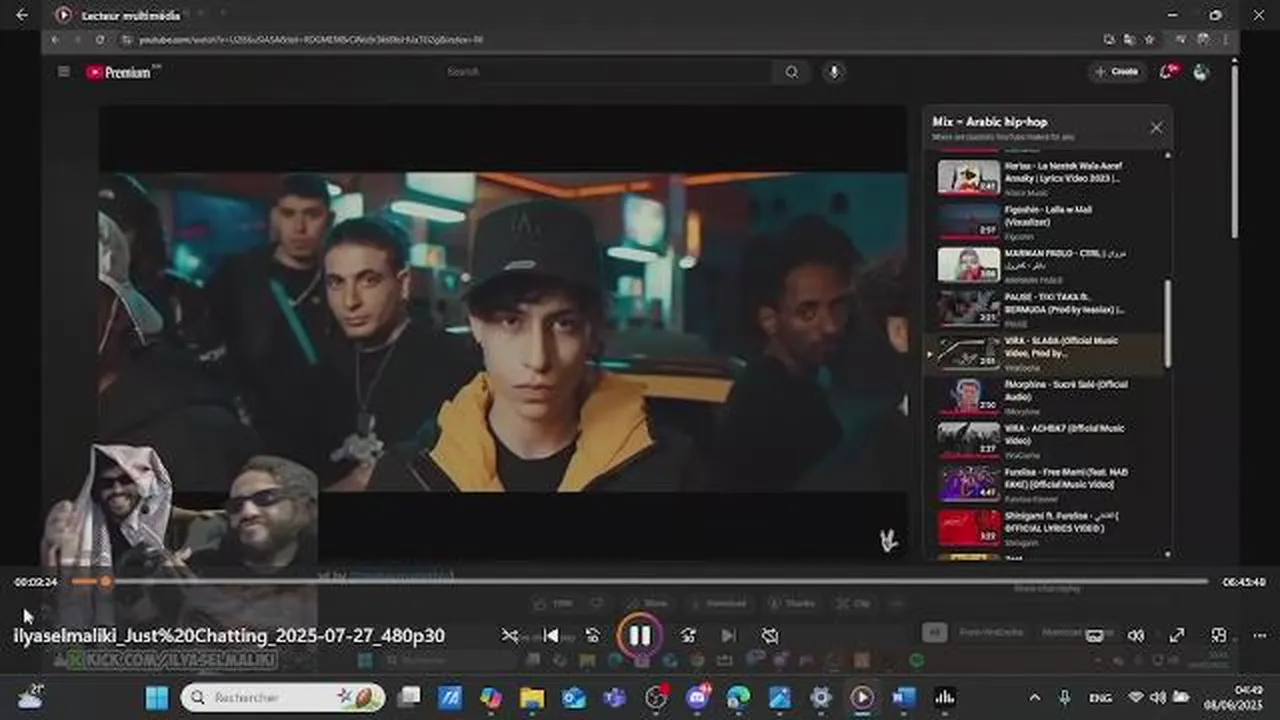Open Outlook from the taskbar
Image resolution: width=1280 pixels, height=720 pixels.
point(574,697)
